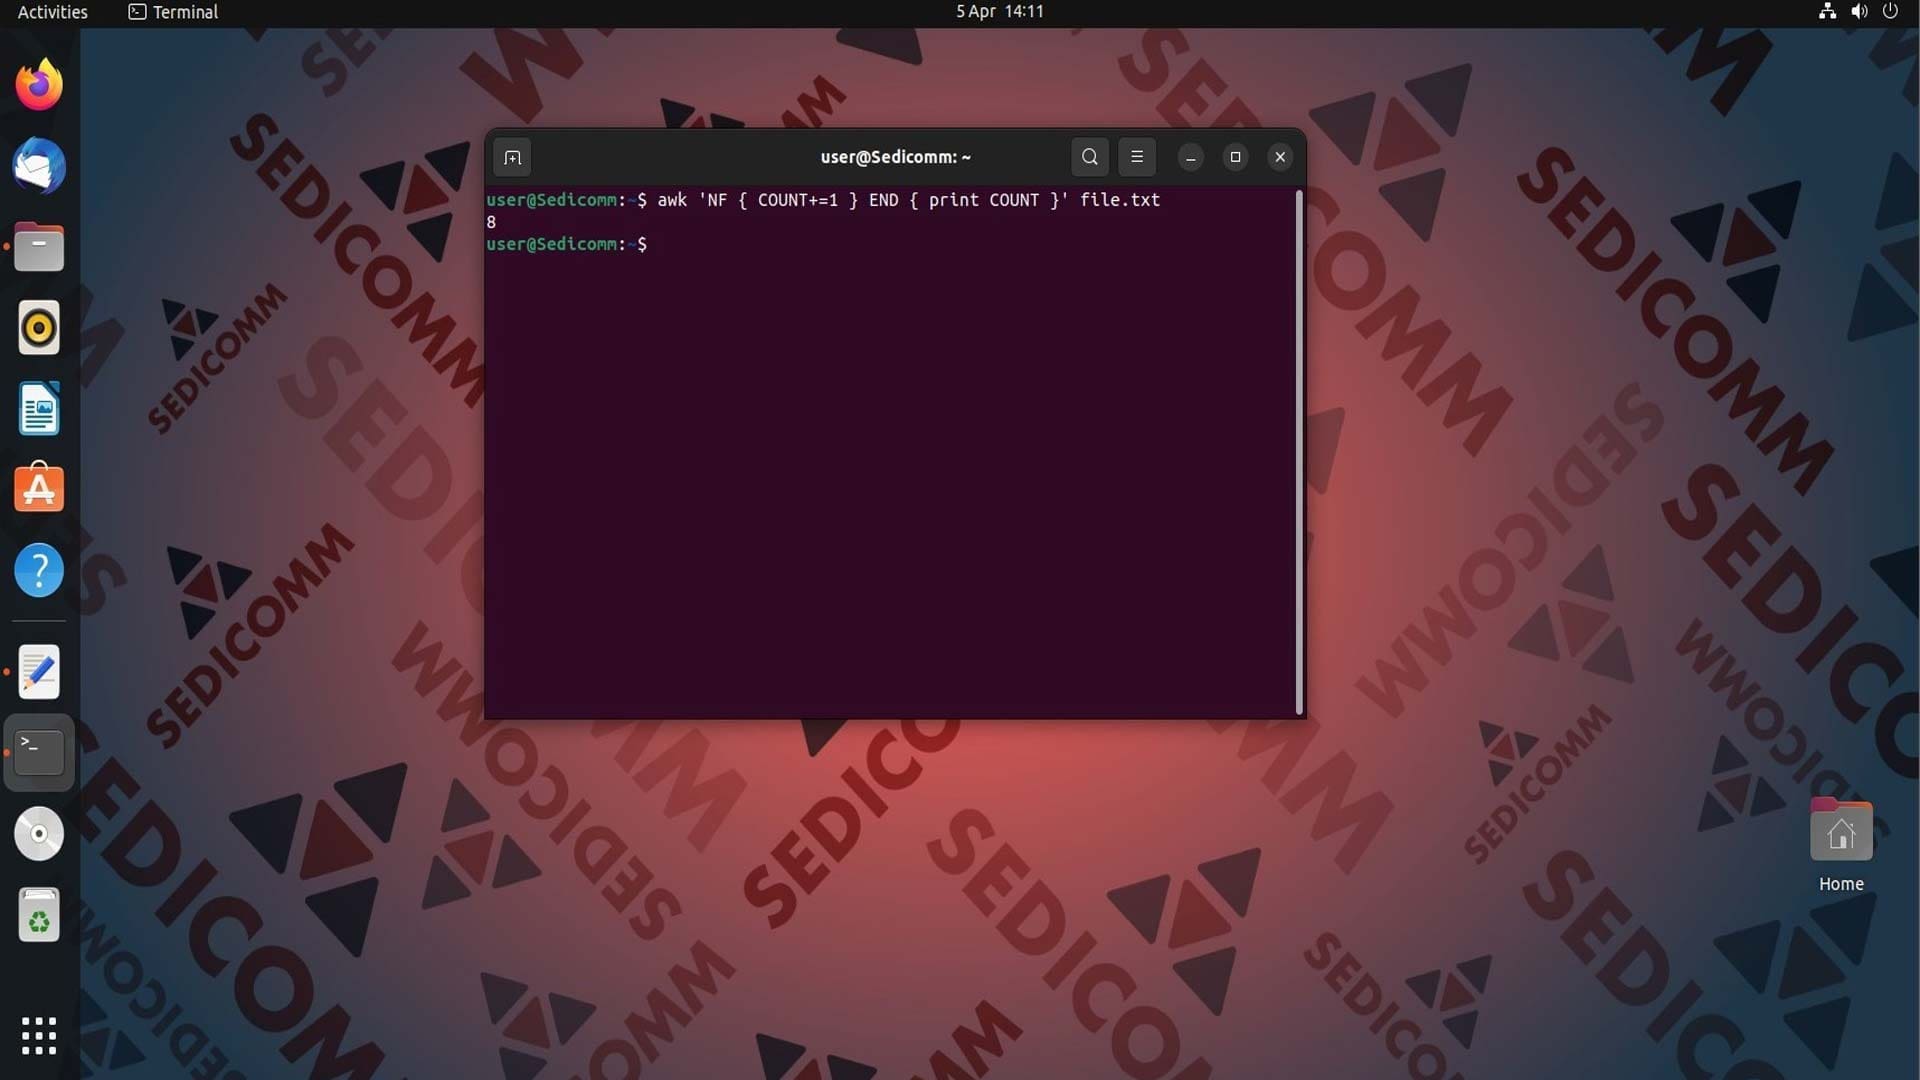Viewport: 1920px width, 1080px height.
Task: Launch Firefox from the dock
Action: [x=39, y=85]
